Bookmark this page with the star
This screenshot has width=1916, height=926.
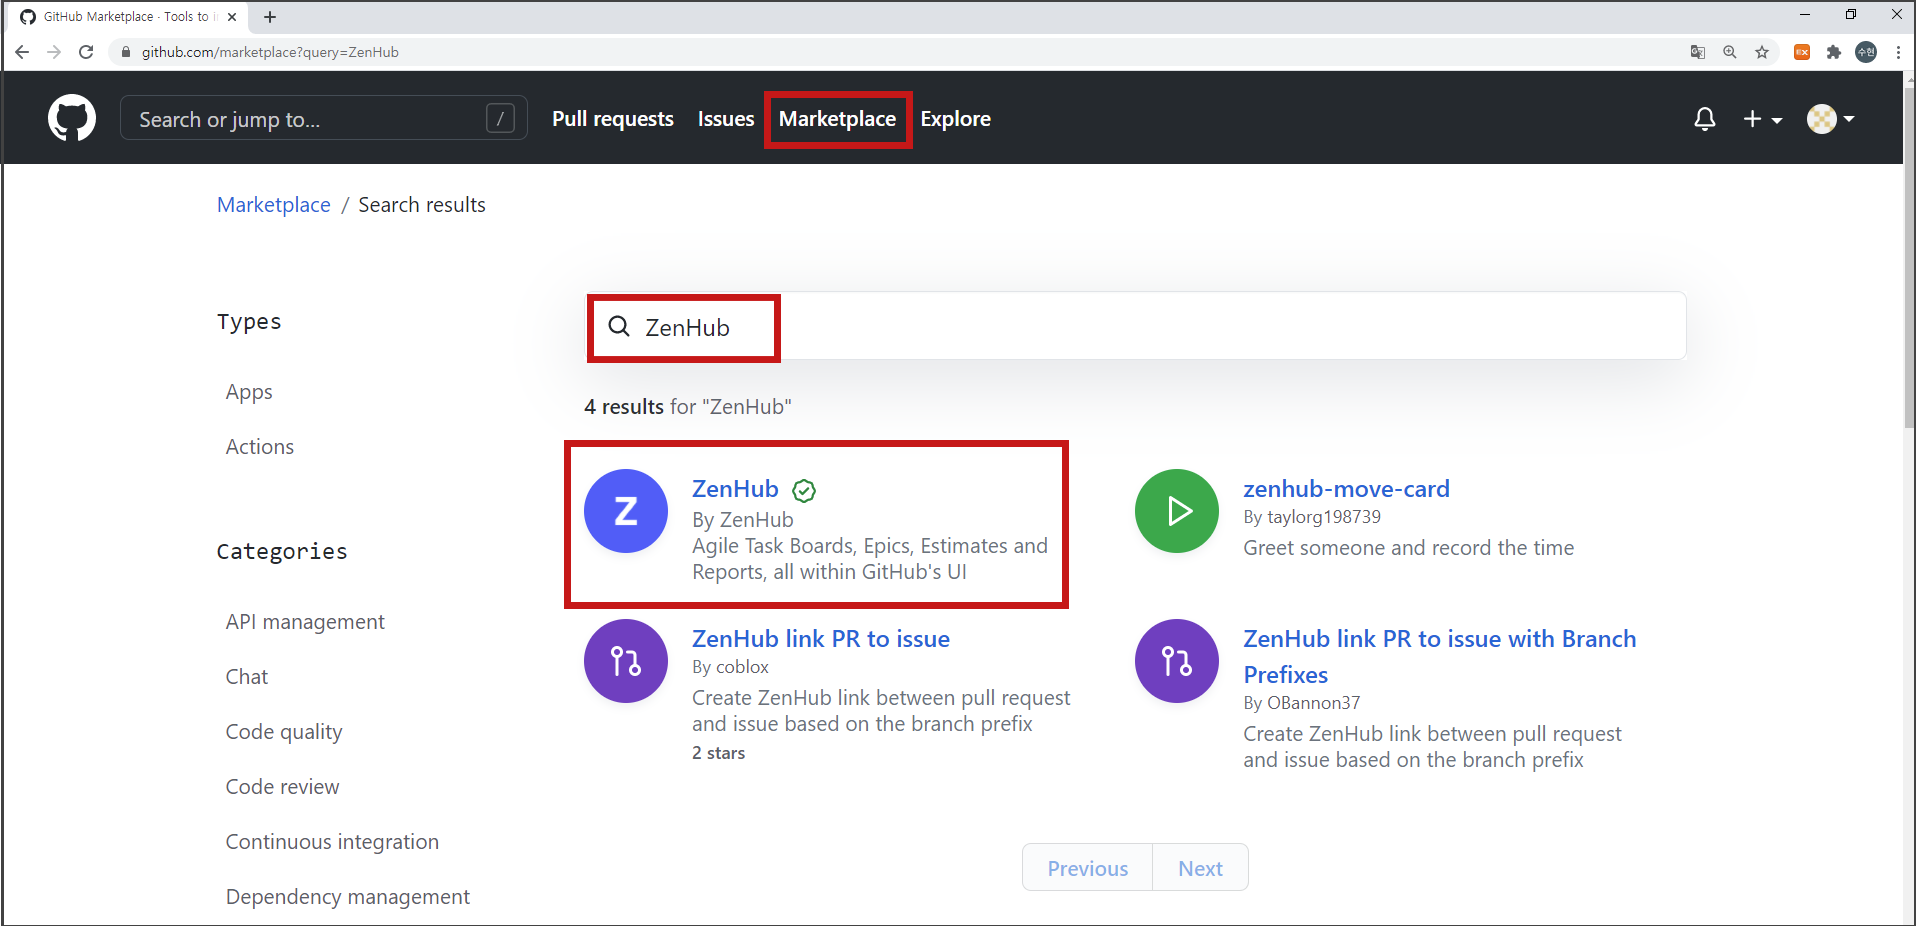click(1762, 52)
